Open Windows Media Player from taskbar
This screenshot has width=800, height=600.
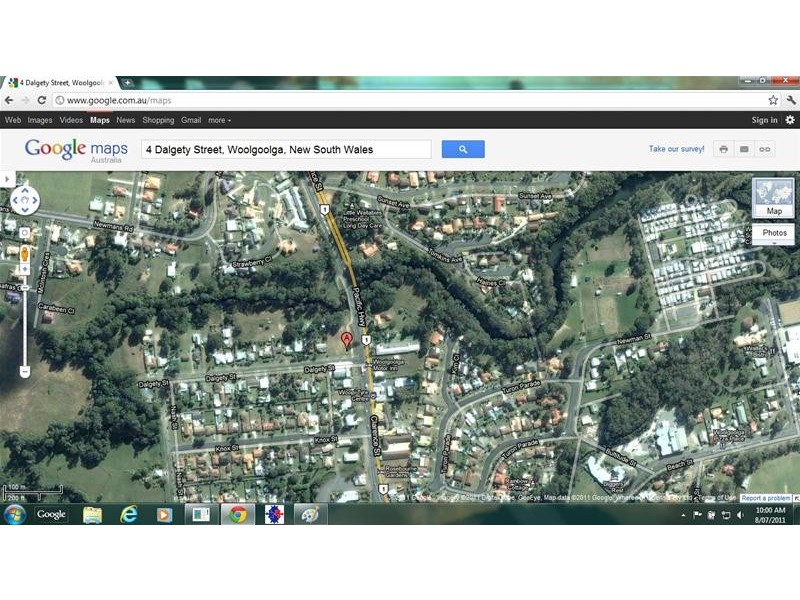coord(164,514)
